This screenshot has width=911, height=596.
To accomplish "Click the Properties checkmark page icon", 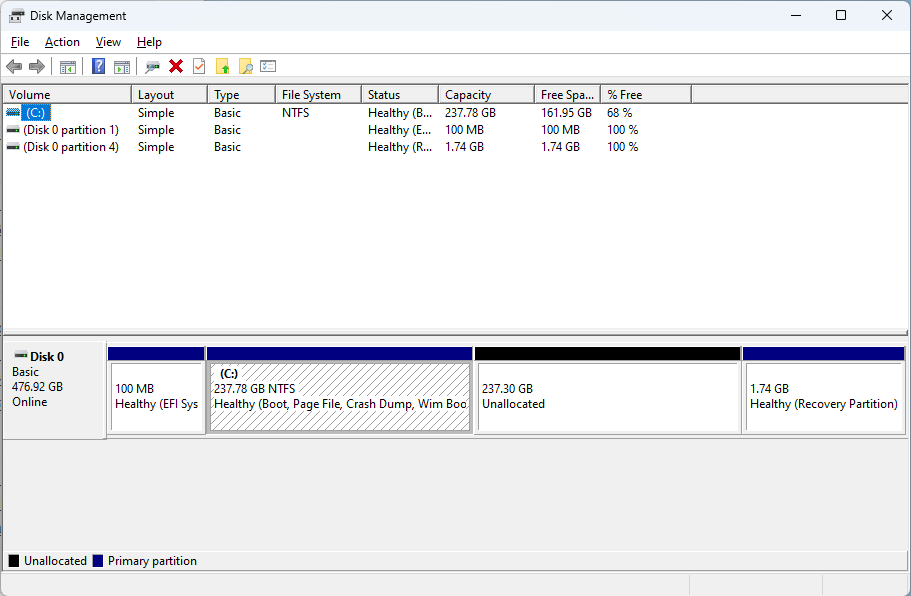I will (199, 66).
